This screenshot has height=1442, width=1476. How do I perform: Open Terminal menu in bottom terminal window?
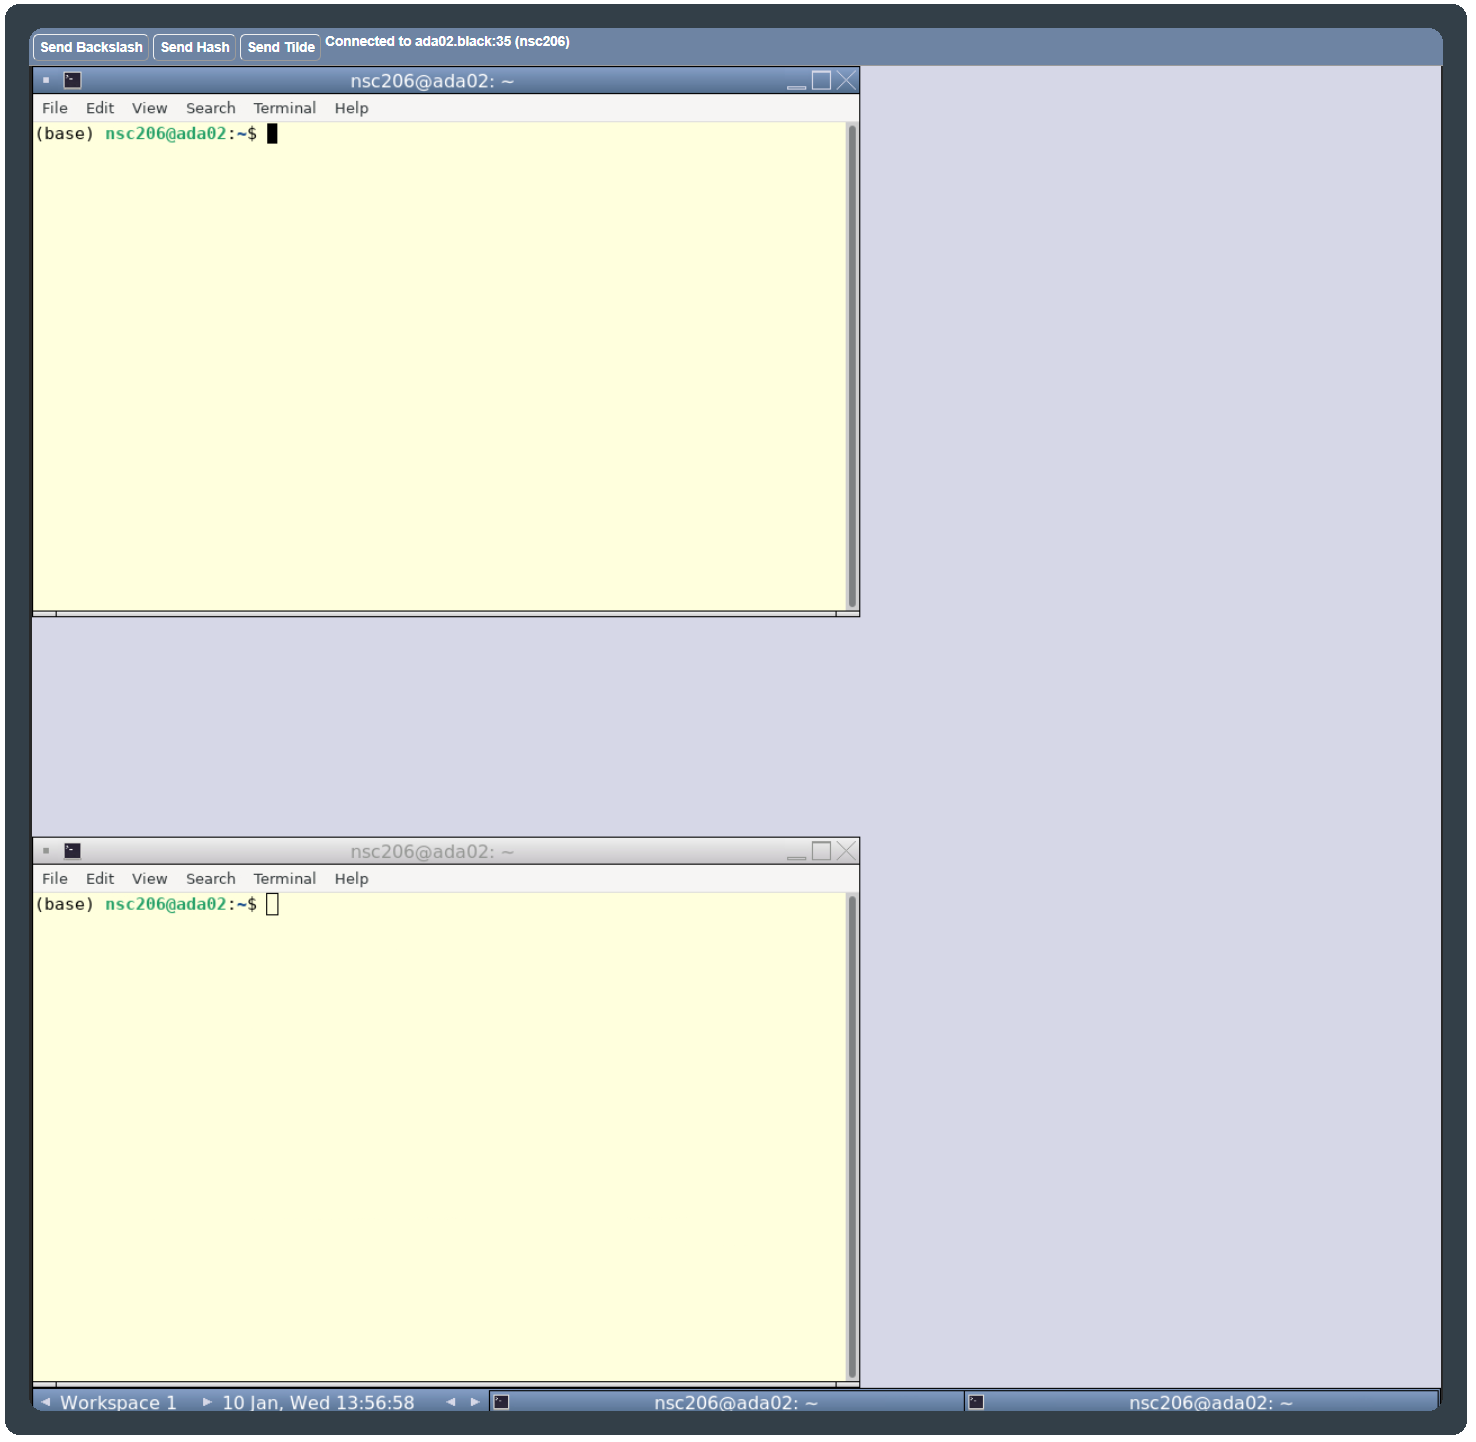[285, 879]
